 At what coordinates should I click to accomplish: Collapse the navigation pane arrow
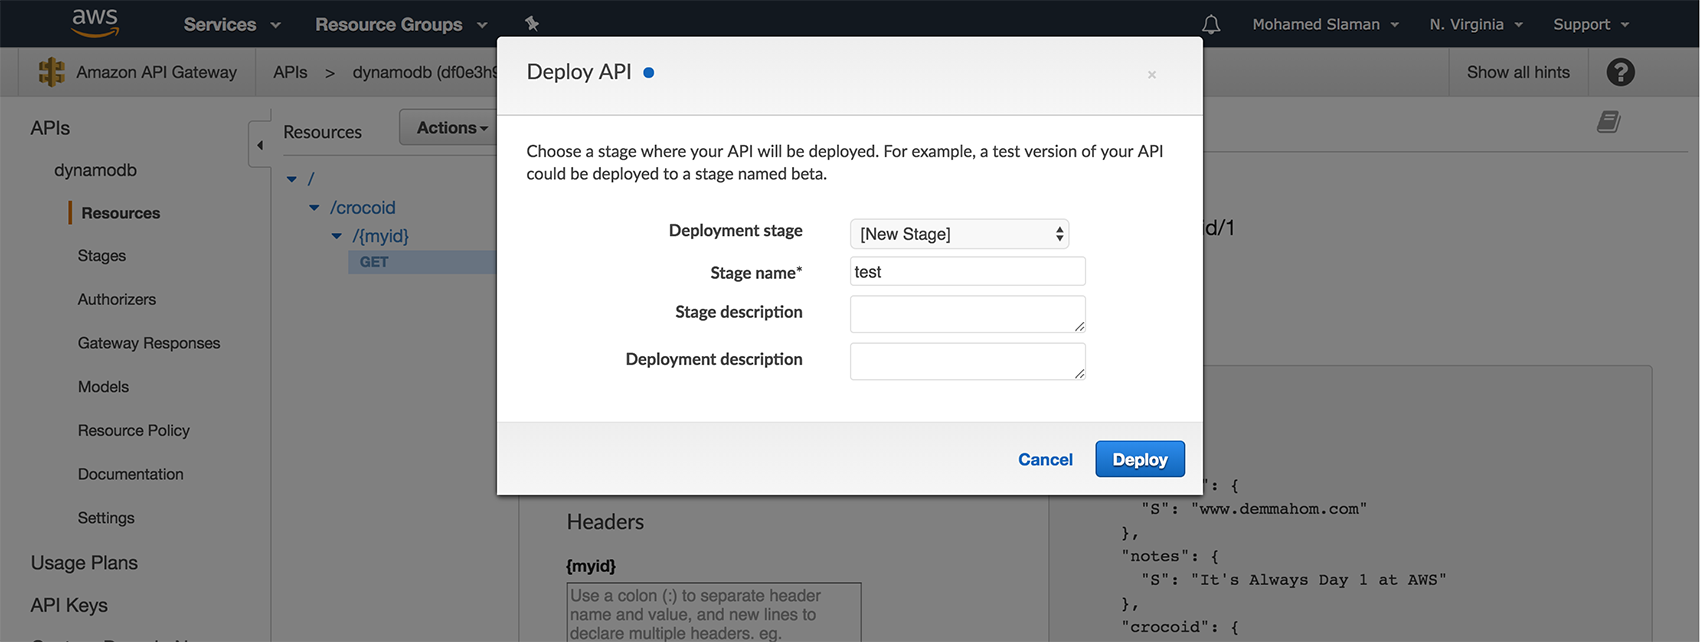tap(260, 145)
